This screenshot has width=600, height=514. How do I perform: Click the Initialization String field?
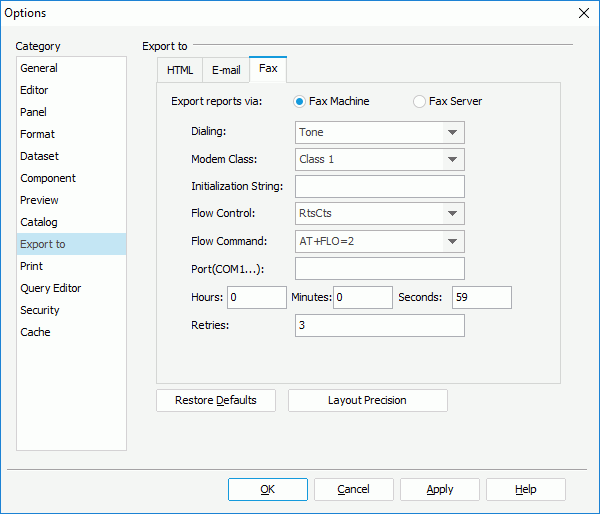379,186
